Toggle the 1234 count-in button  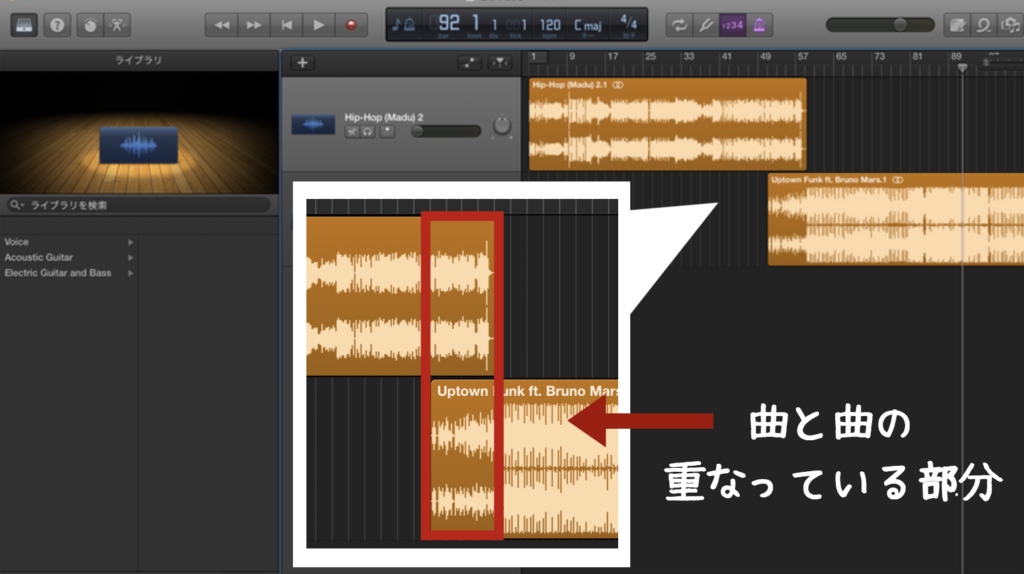(732, 25)
